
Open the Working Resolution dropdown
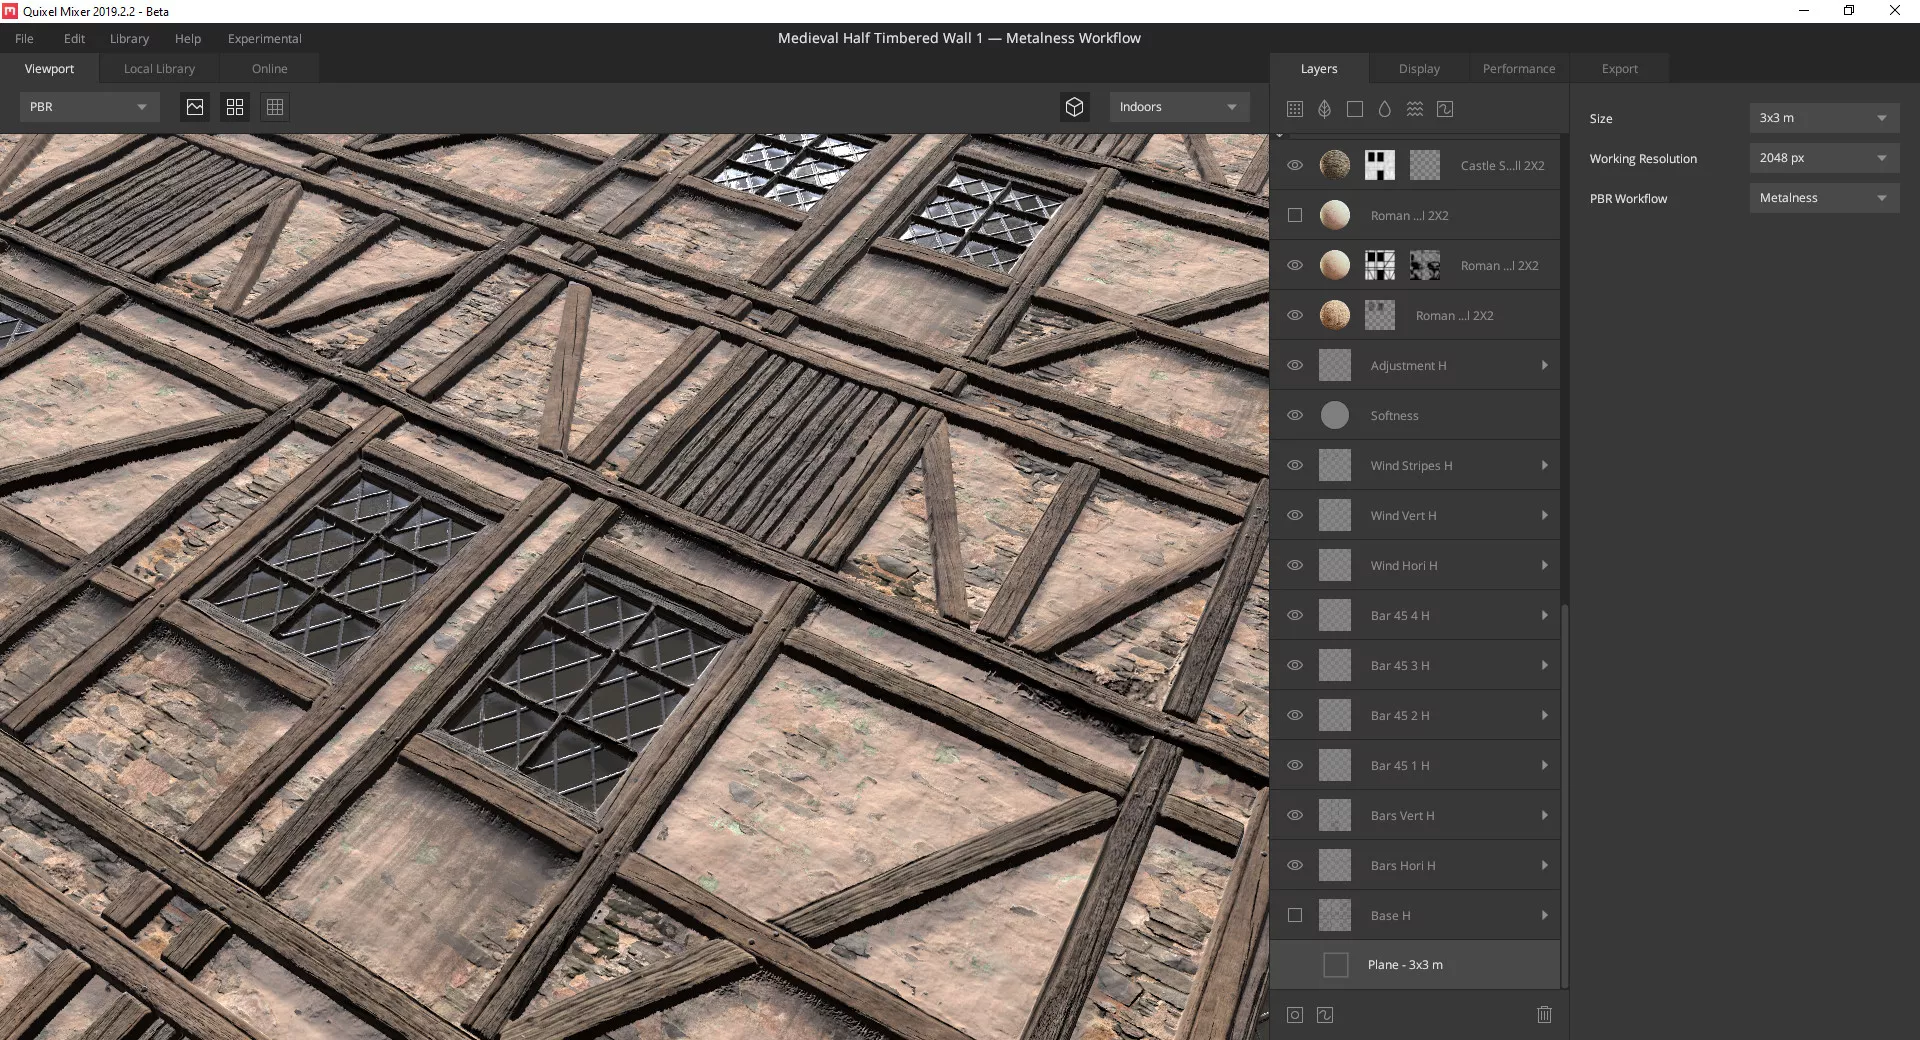point(1823,158)
